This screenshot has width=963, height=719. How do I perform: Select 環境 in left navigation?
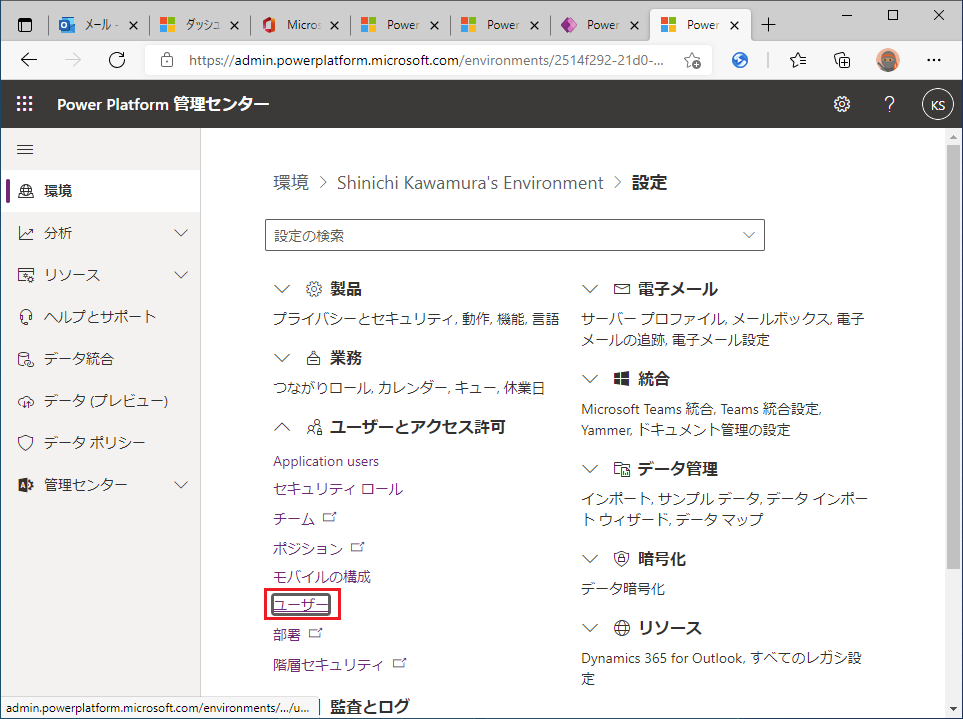58,191
